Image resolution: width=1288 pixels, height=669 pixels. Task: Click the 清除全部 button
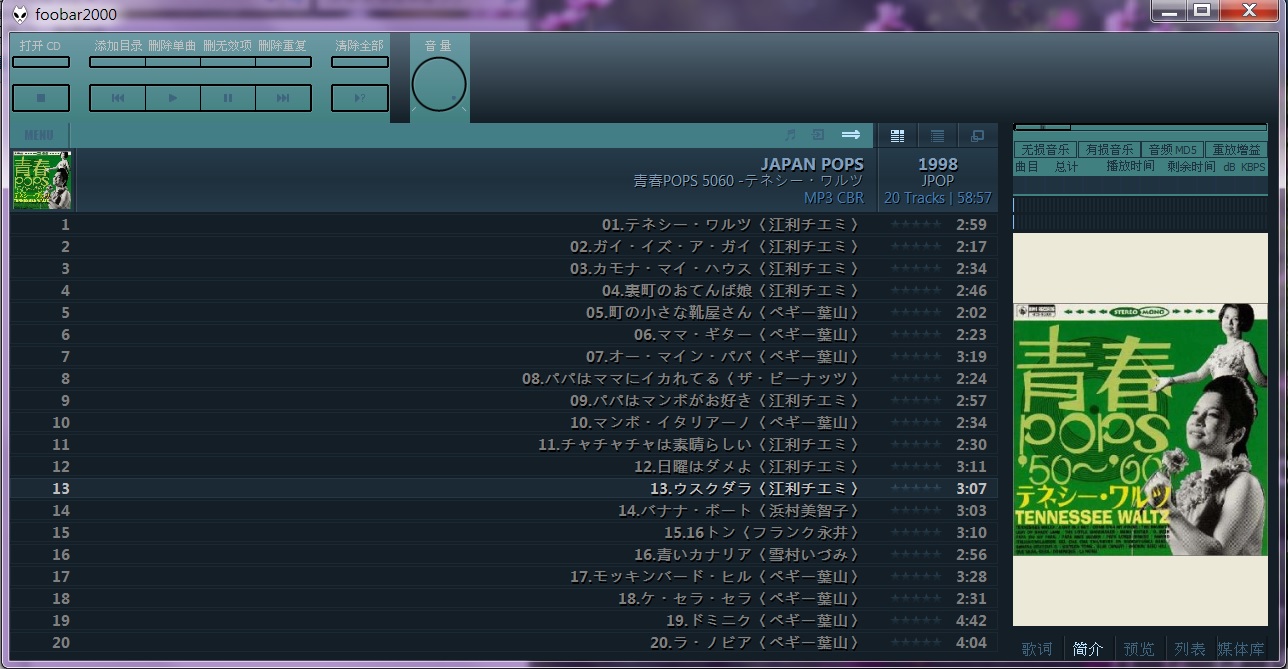[x=359, y=62]
